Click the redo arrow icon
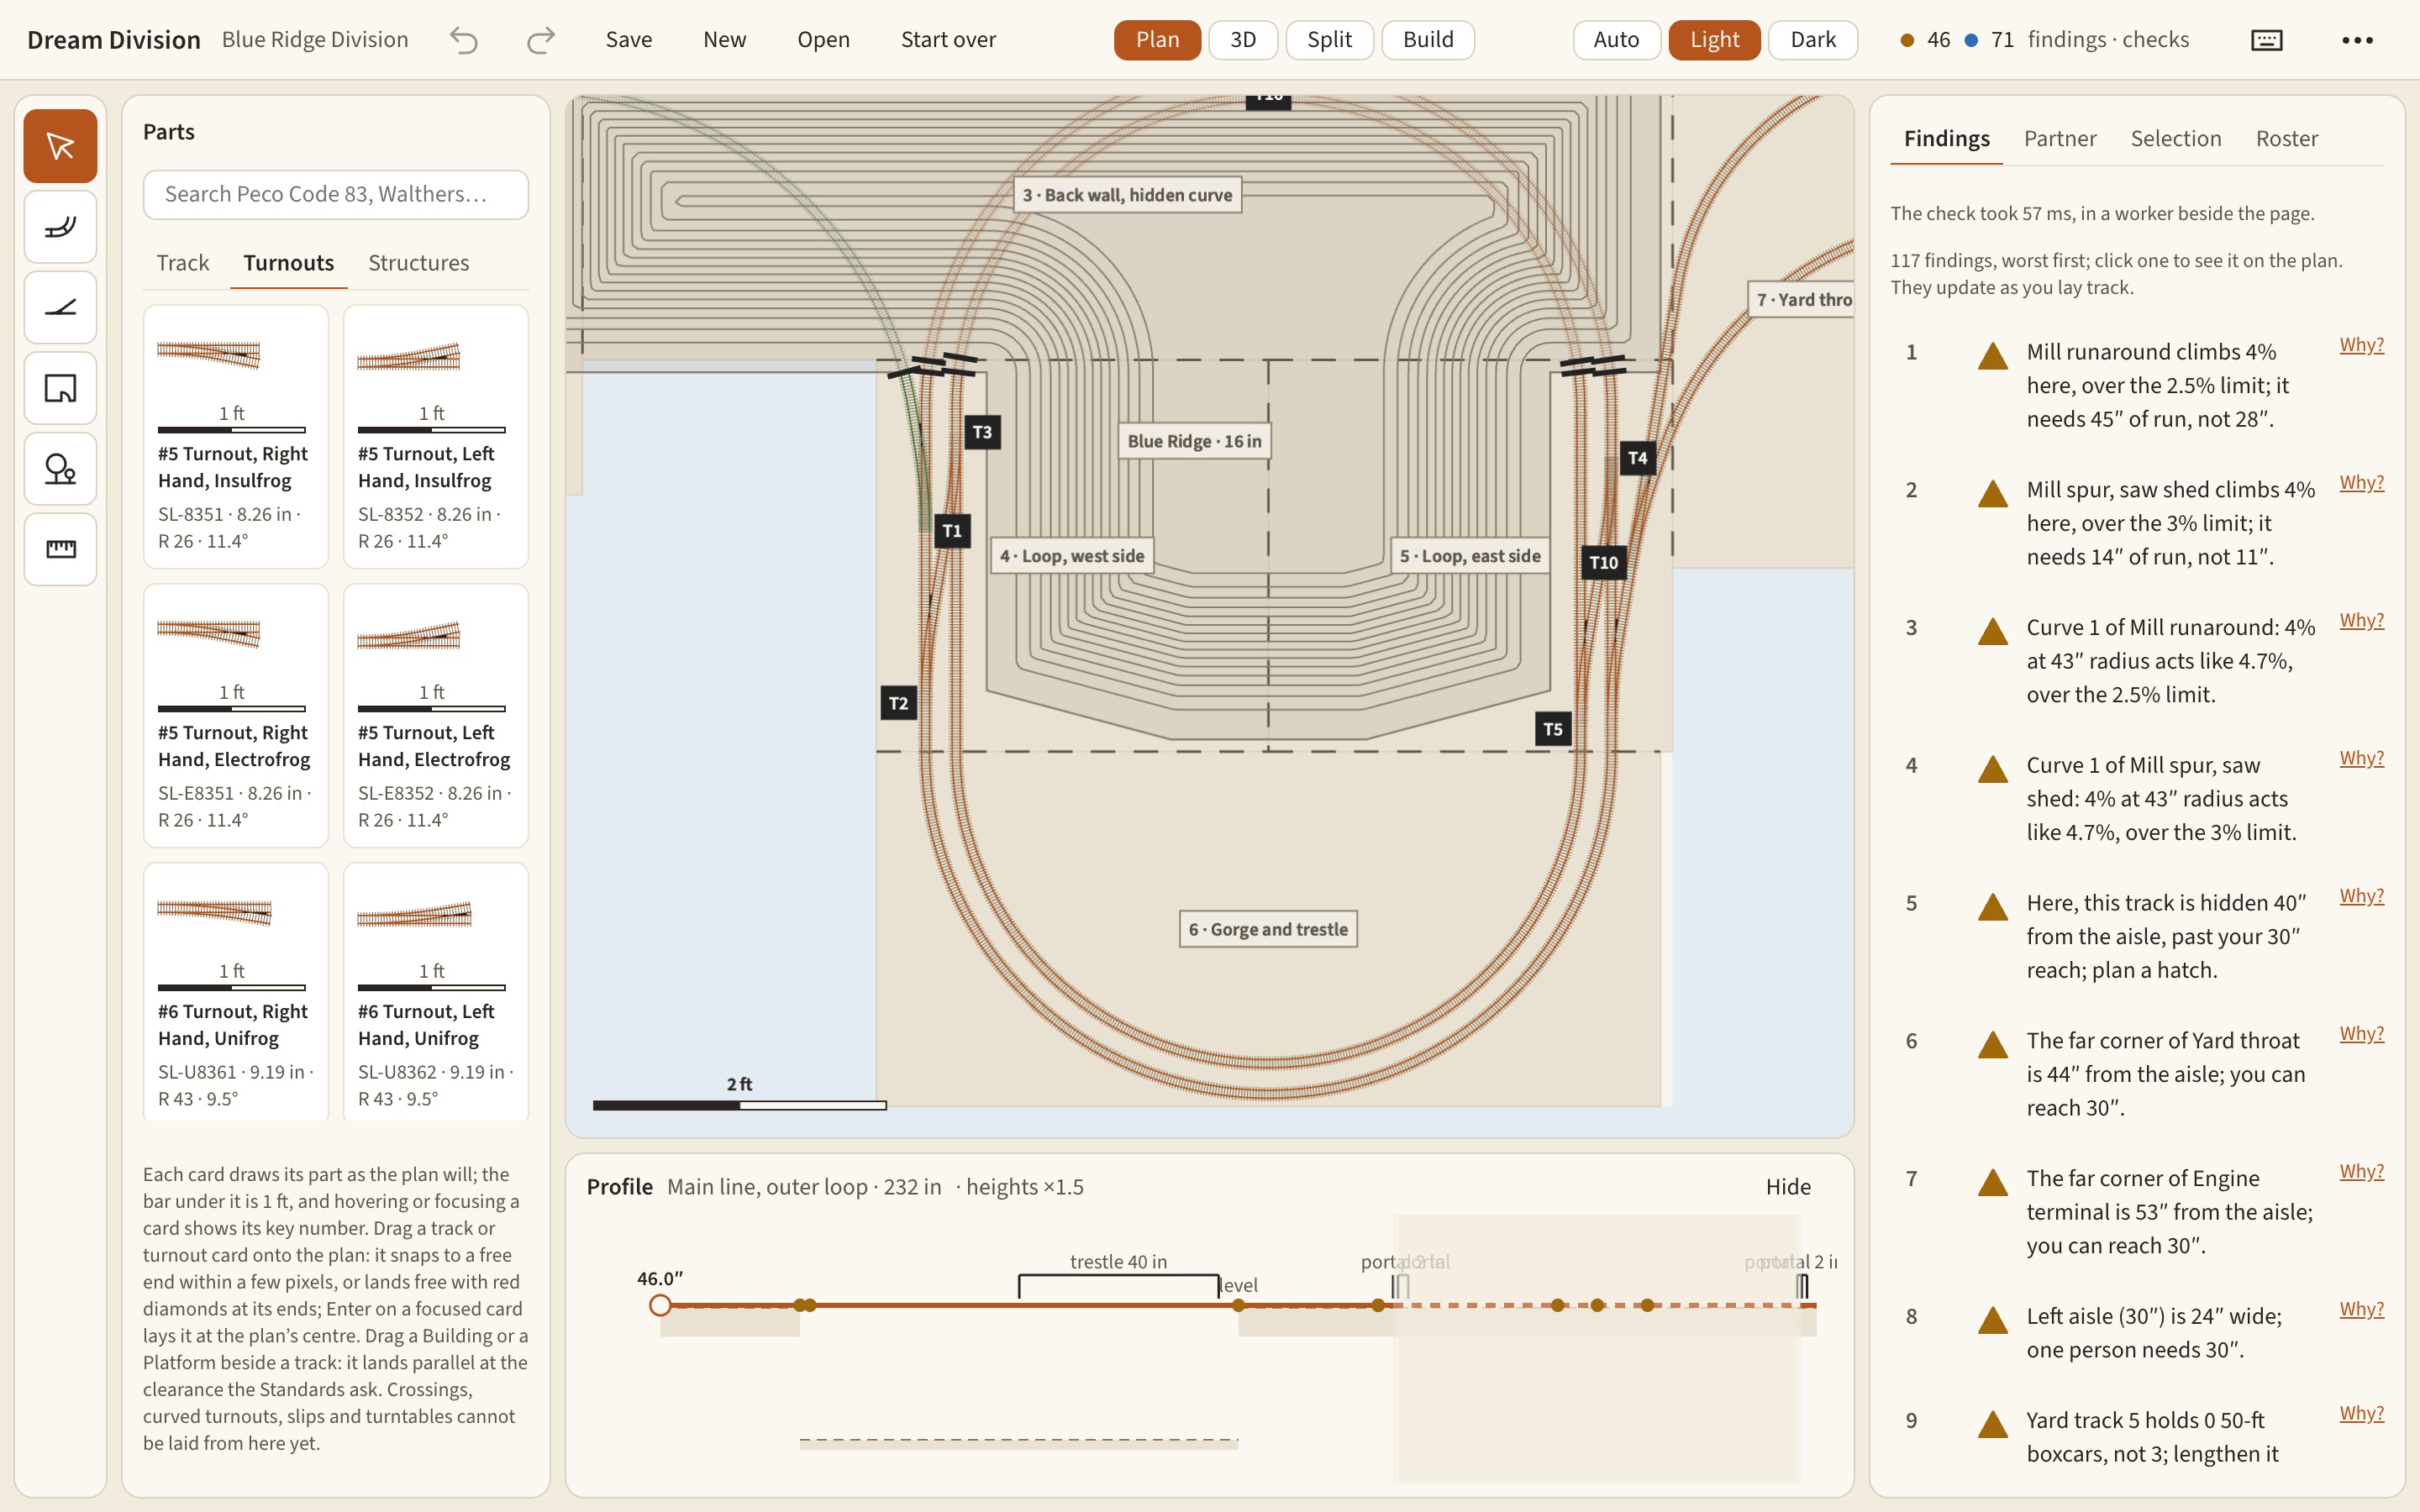The height and width of the screenshot is (1512, 2420). [x=540, y=40]
